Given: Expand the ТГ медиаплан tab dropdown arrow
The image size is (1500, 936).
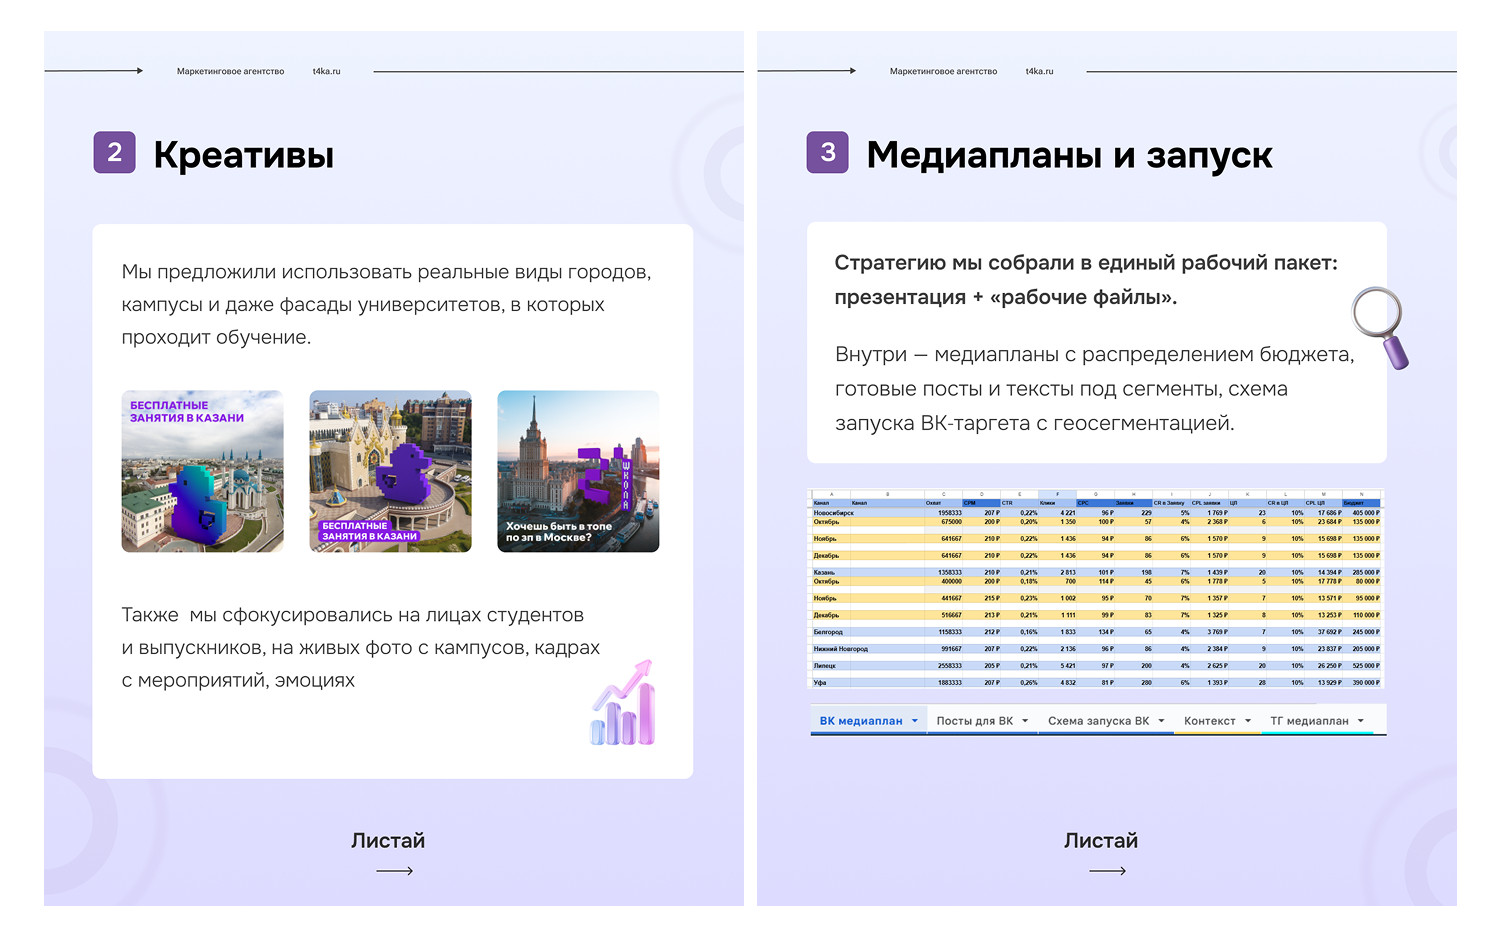Looking at the screenshot, I should point(1361,721).
